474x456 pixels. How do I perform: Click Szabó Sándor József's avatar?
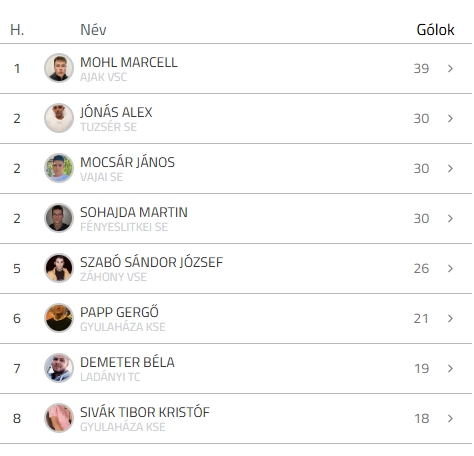59,268
